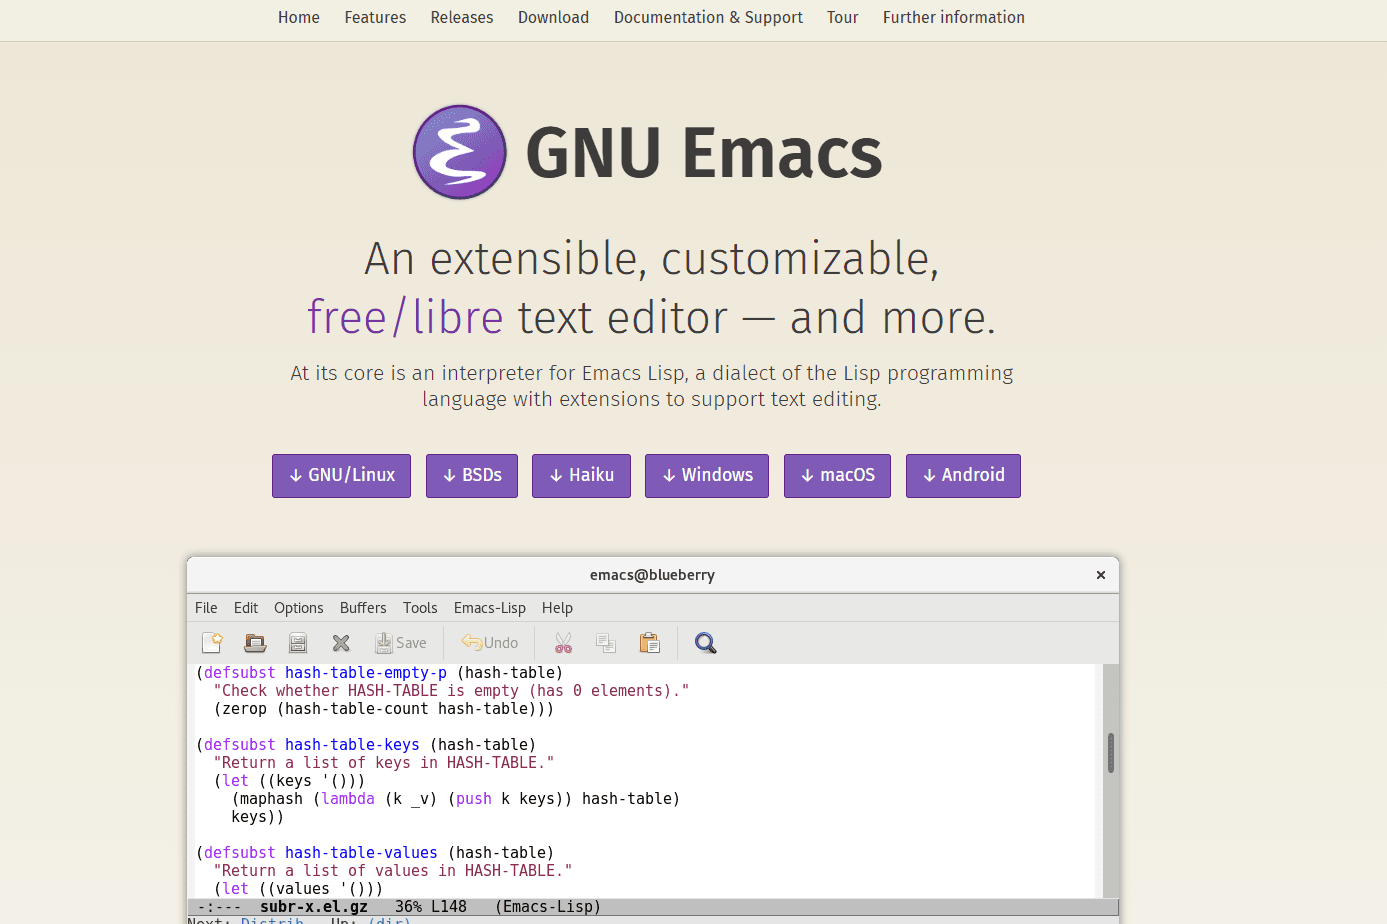Click the BSDs download button
Screen dimensions: 1387x924
coord(472,476)
